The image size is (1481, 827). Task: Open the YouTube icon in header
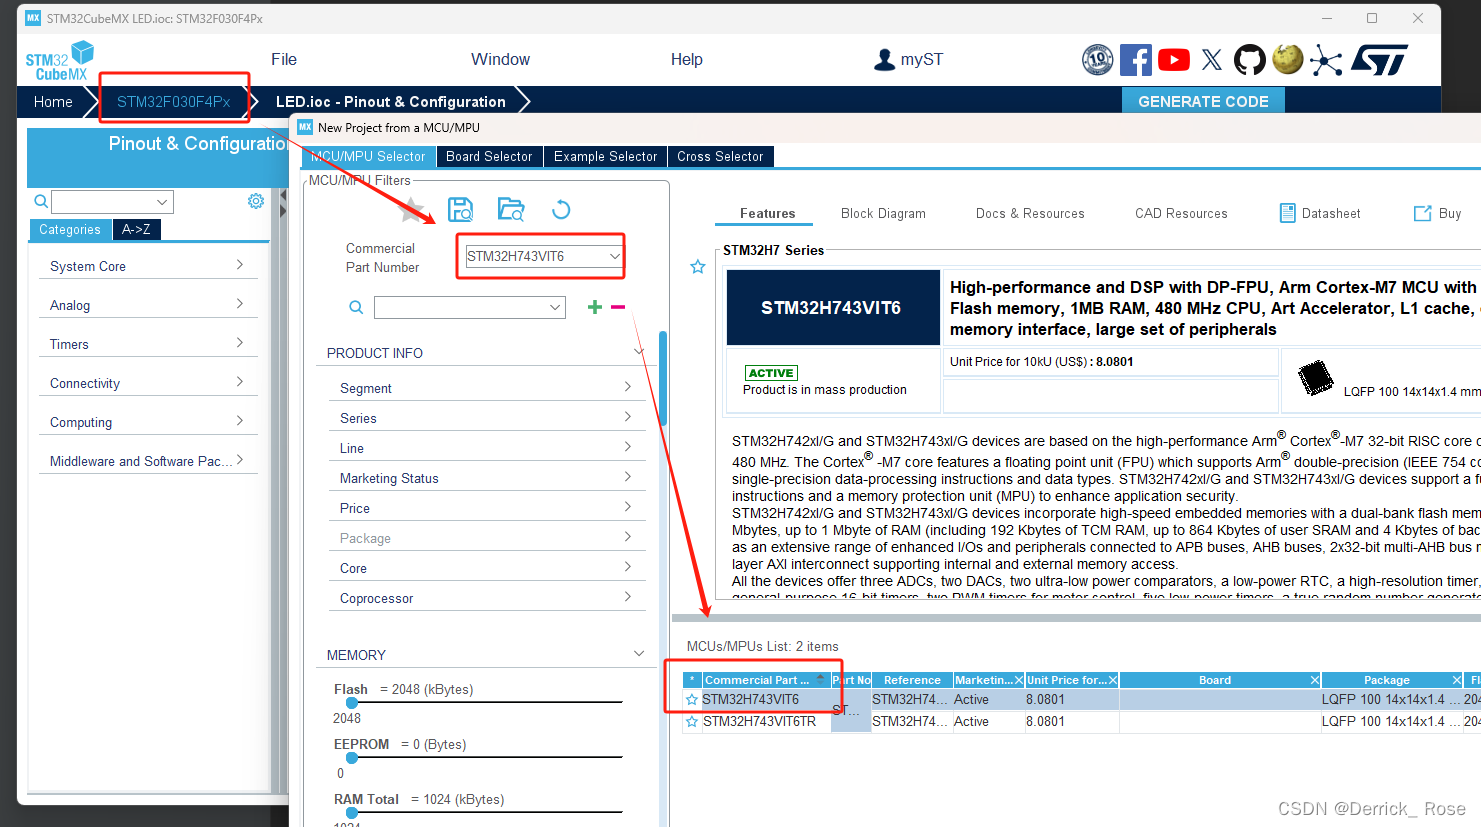[x=1174, y=60]
